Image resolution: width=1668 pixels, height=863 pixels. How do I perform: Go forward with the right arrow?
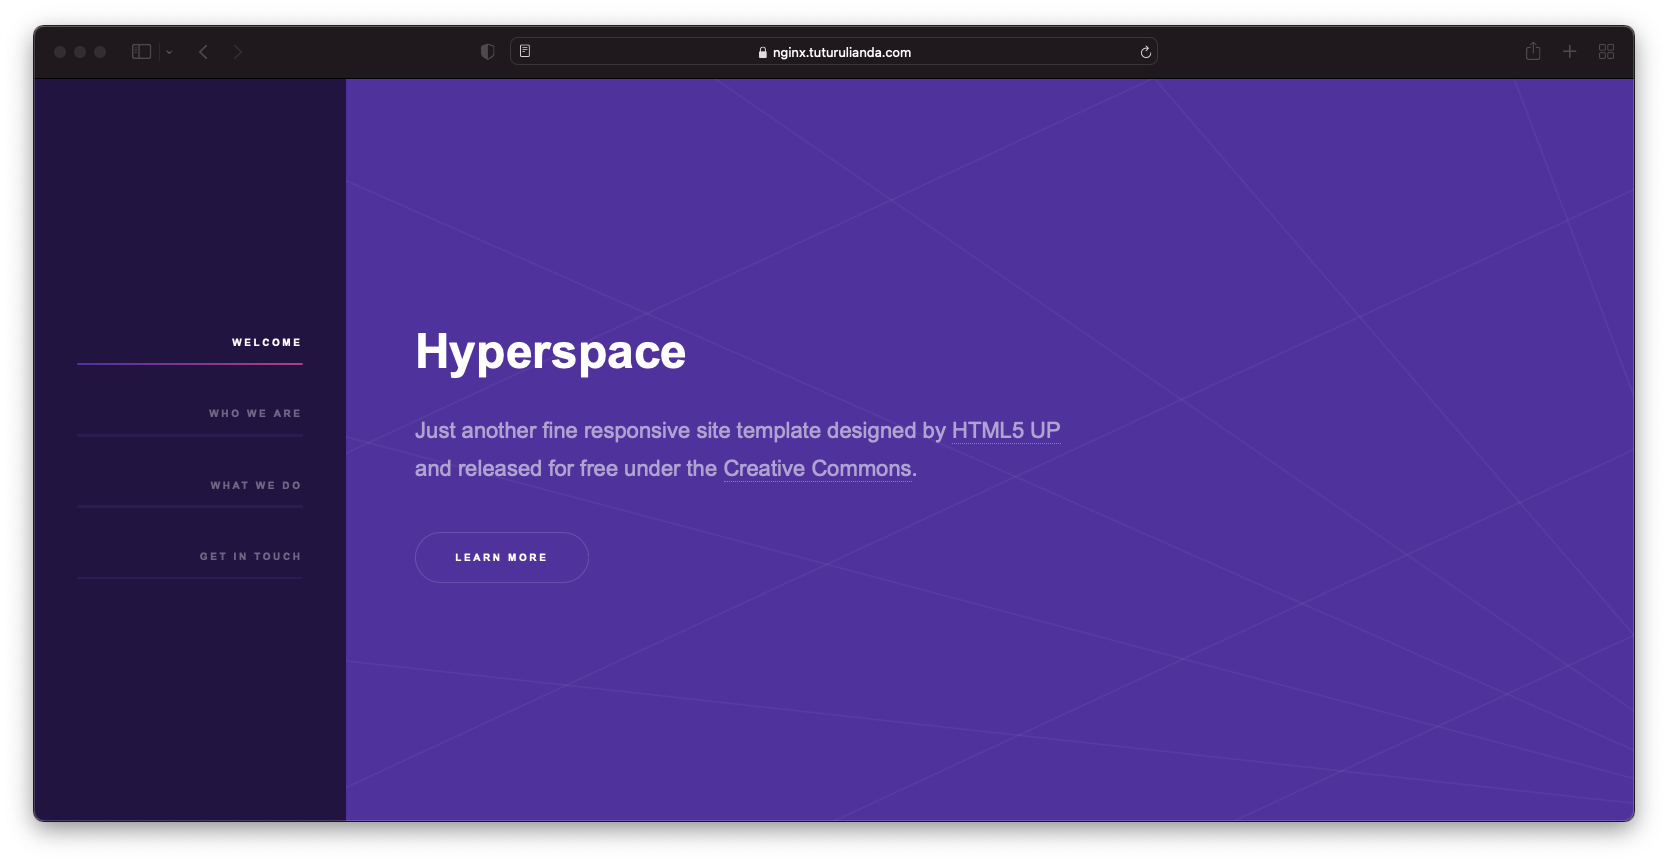point(238,52)
